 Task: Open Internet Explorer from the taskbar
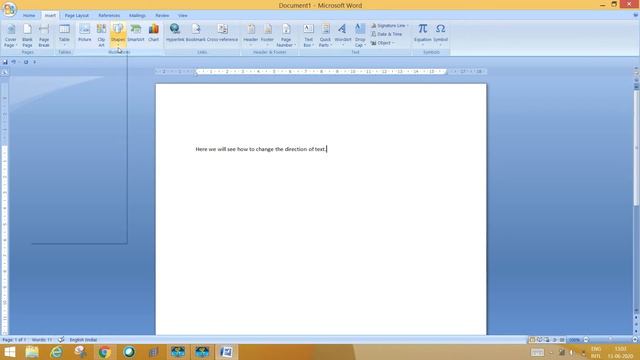click(56, 352)
